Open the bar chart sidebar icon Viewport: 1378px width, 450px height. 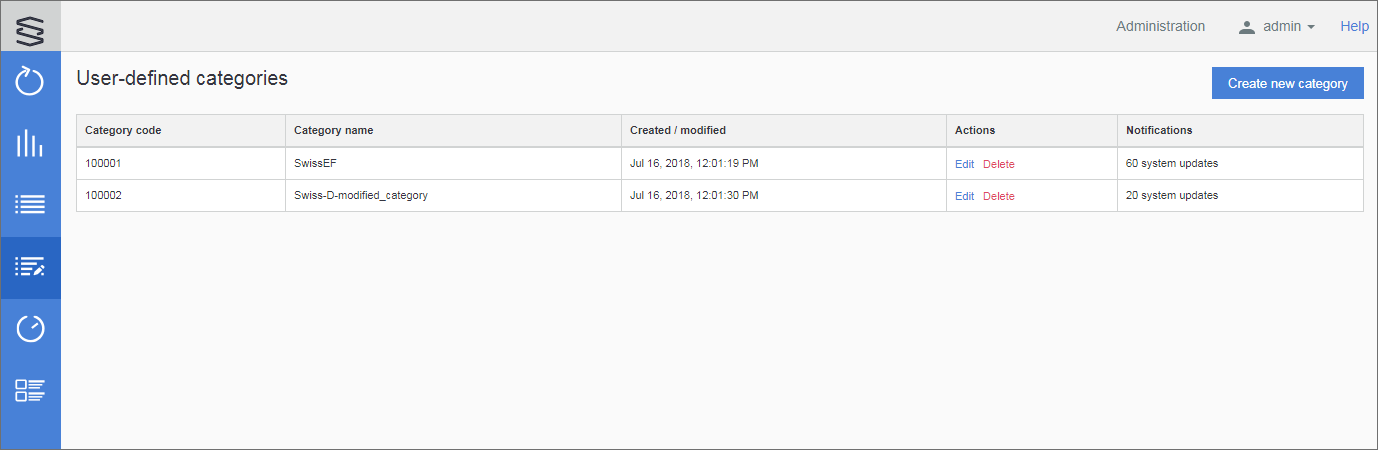point(30,143)
